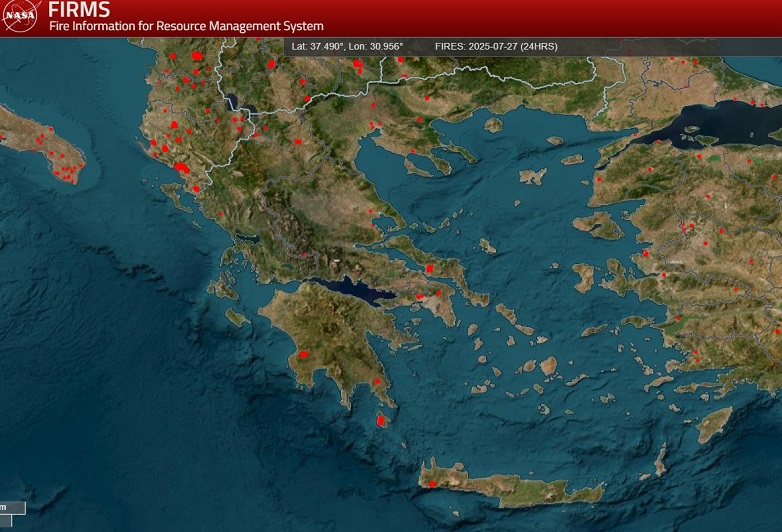Select the fire marker on the Chalkidiki peninsula
The height and width of the screenshot is (532, 782).
point(411,151)
